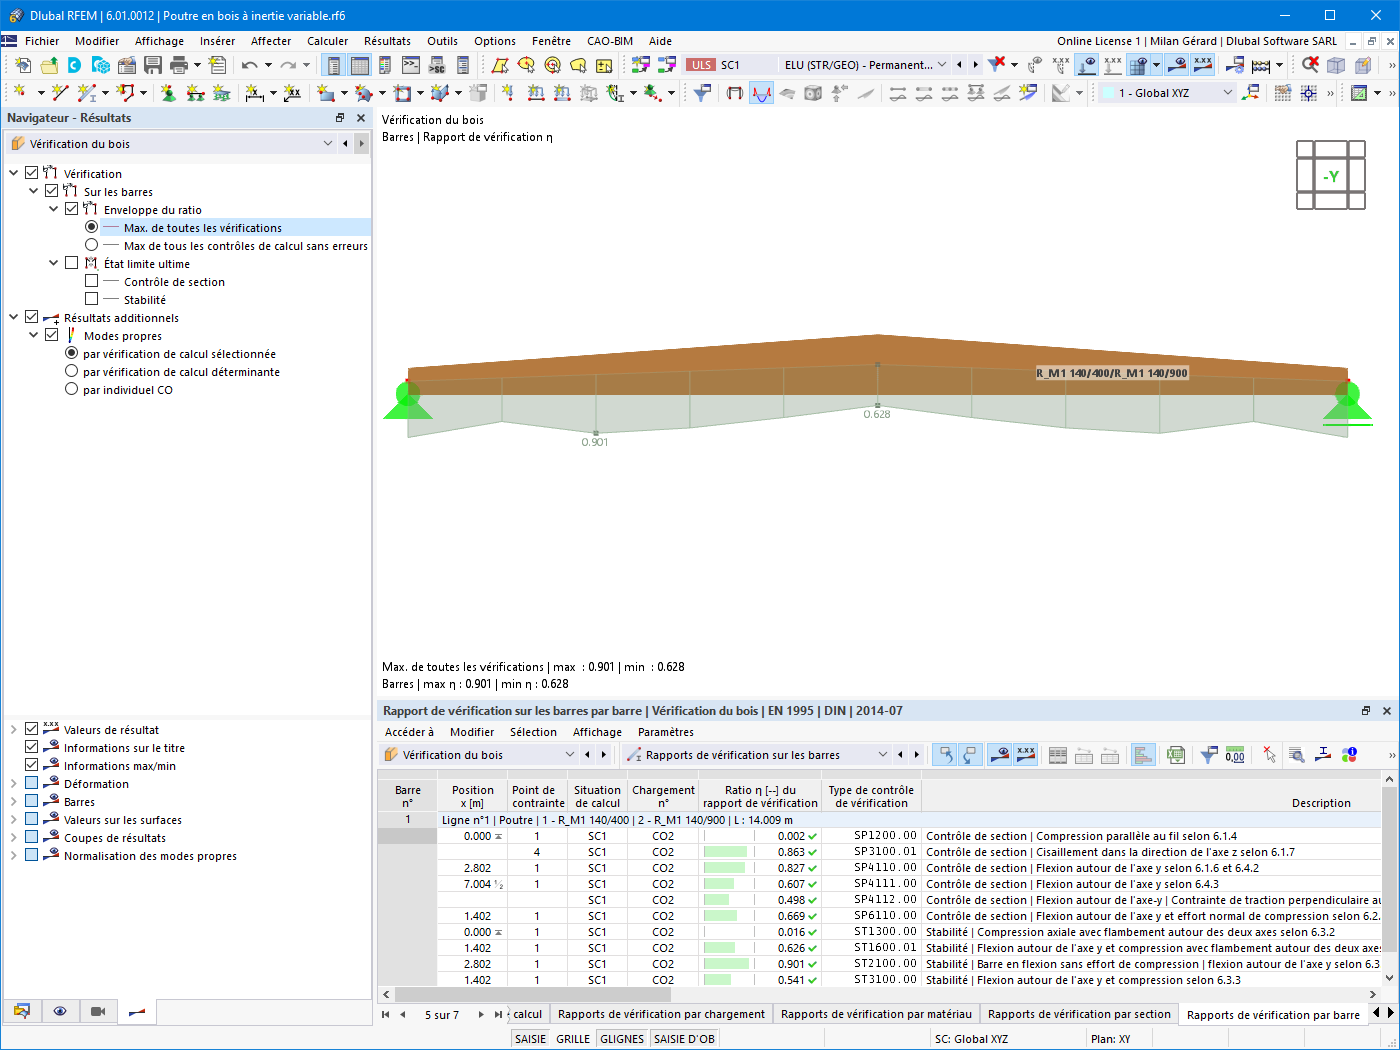Image resolution: width=1400 pixels, height=1050 pixels.
Task: Enable the Stabilité checkbox
Action: (92, 299)
